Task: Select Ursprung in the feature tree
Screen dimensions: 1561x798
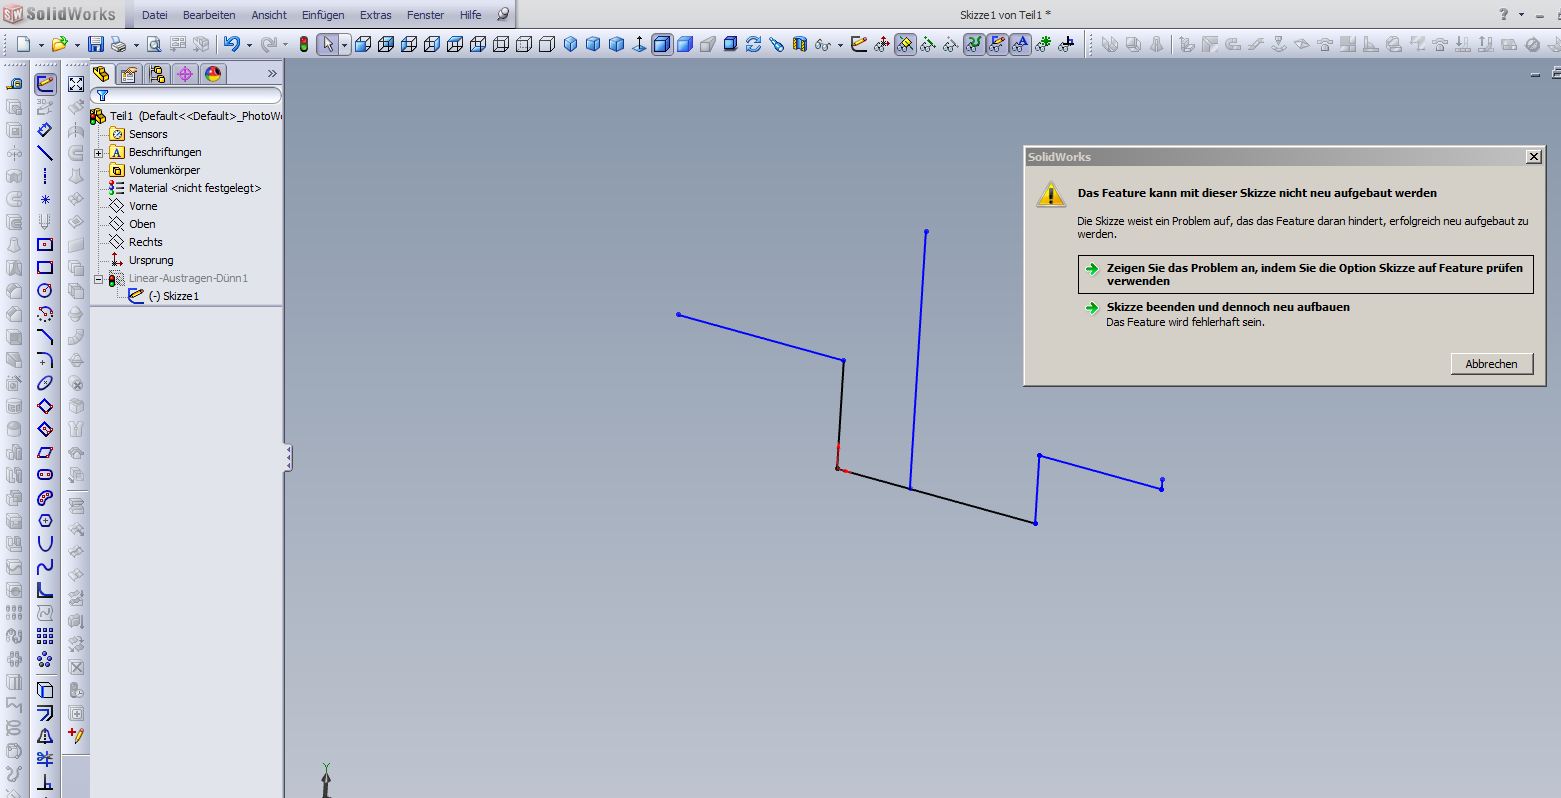Action: click(151, 260)
